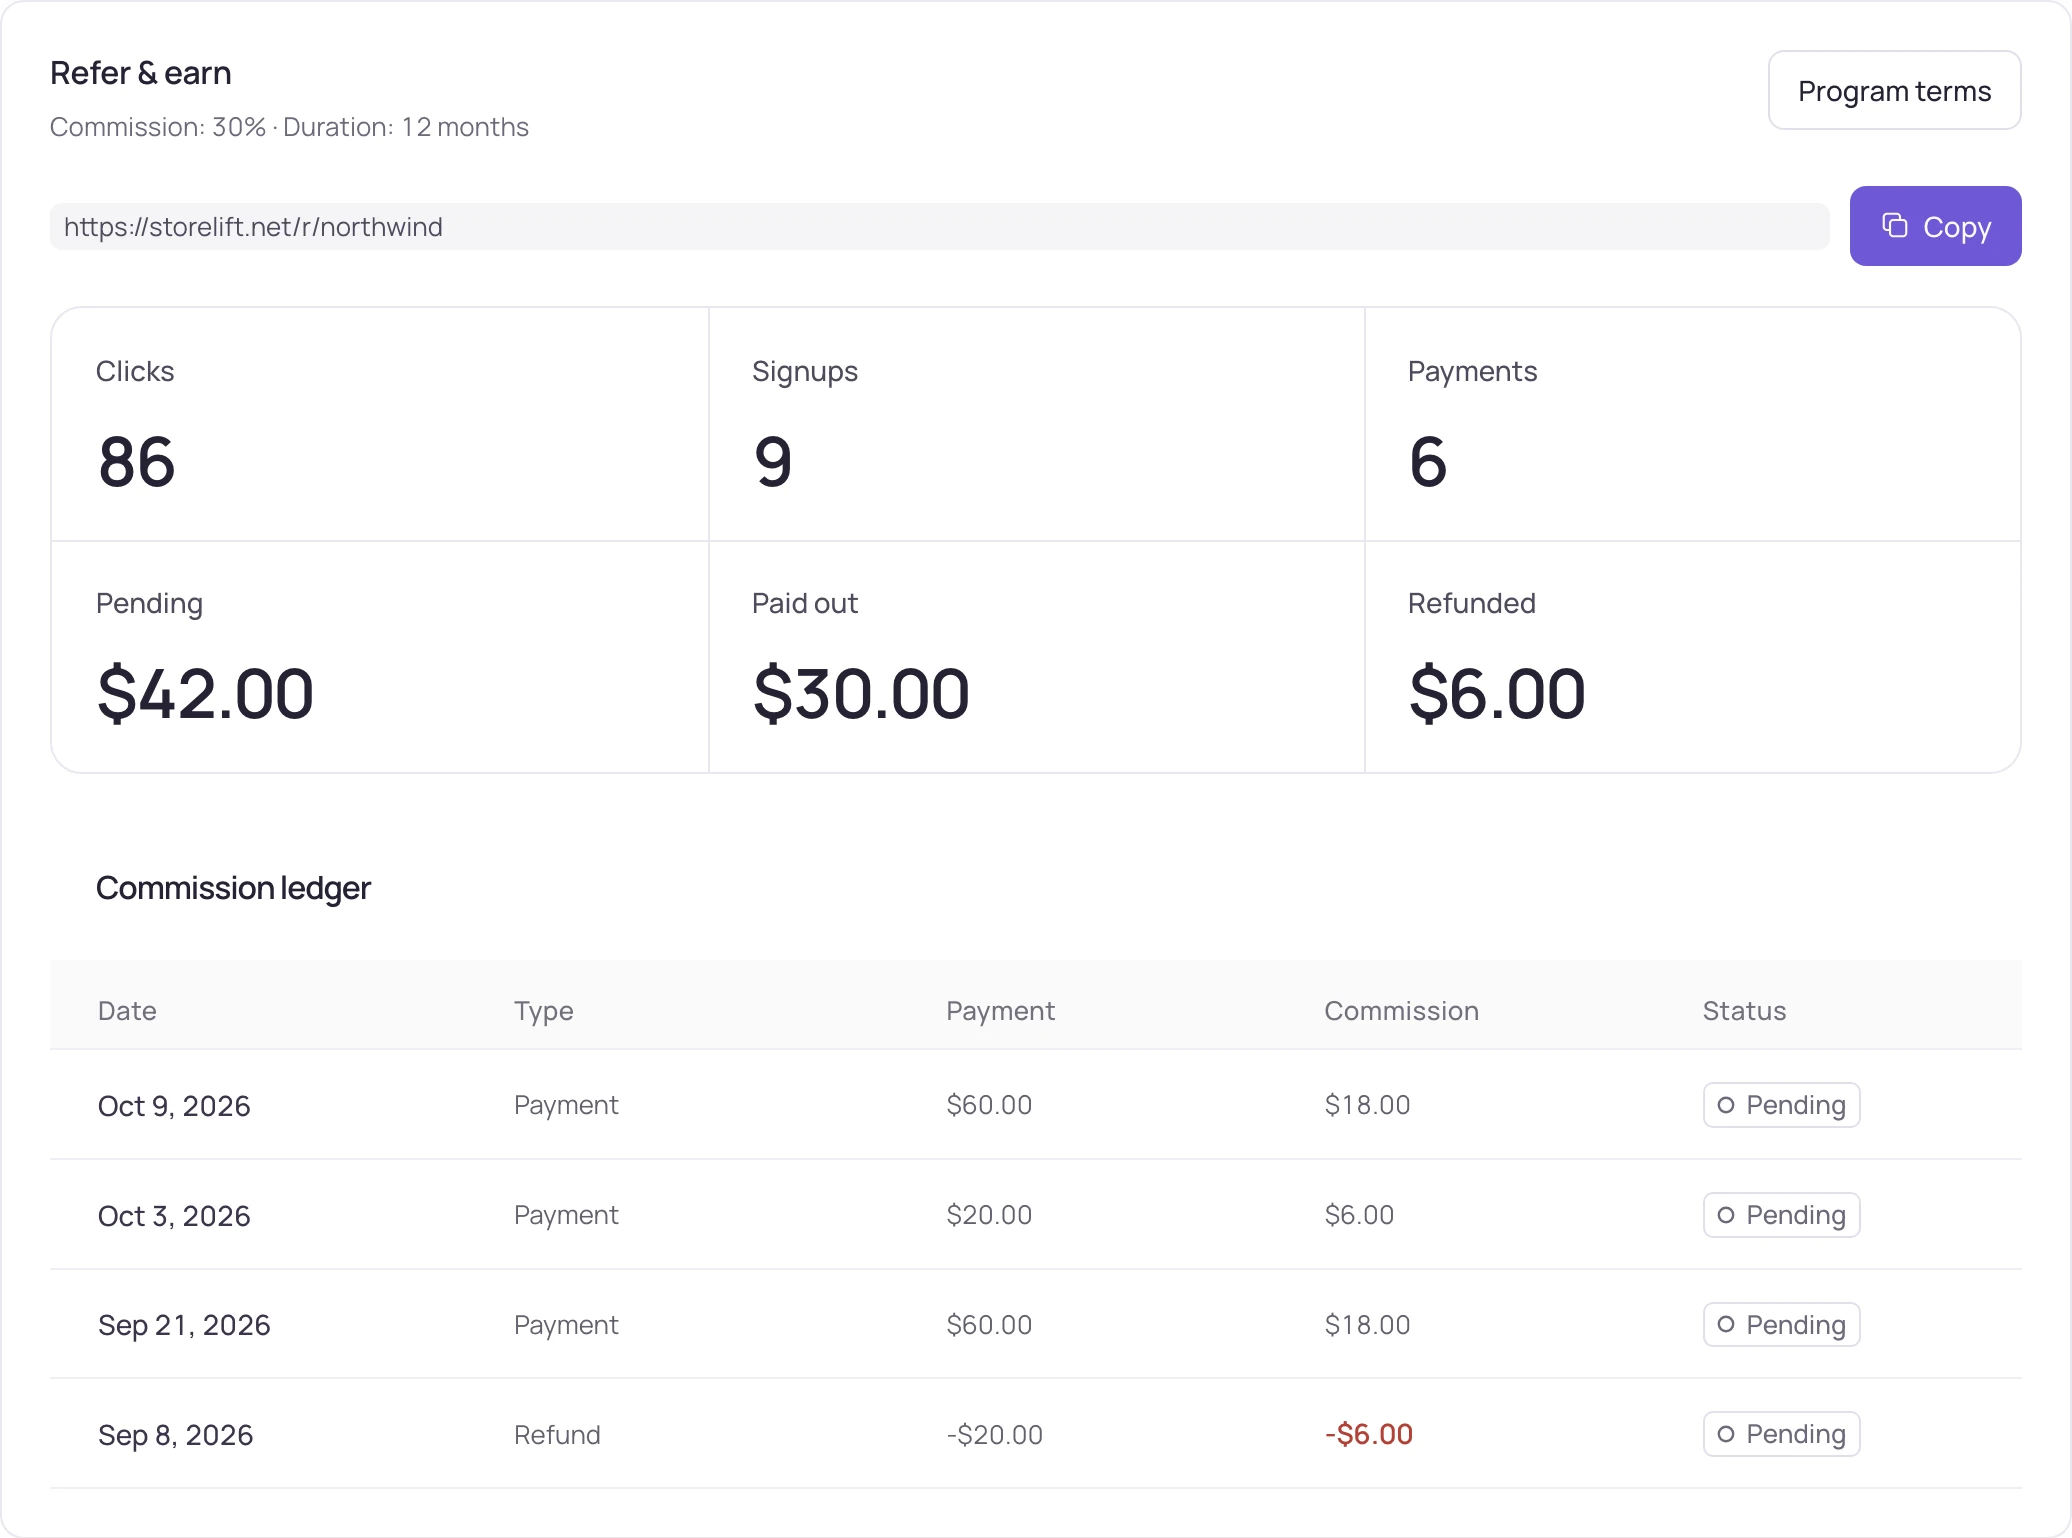Select the referral URL field storelift.net/r/northwind

tap(940, 227)
